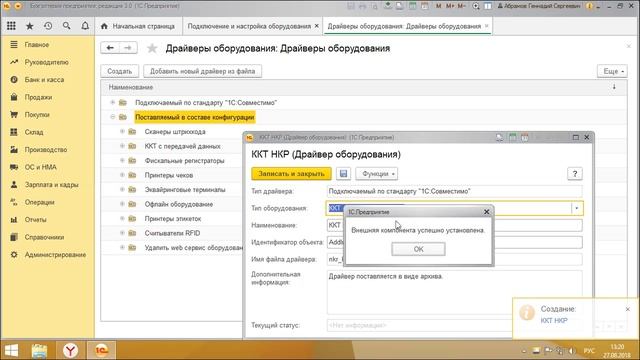Go forward with right arrow button
The height and width of the screenshot is (360, 640).
pos(128,48)
